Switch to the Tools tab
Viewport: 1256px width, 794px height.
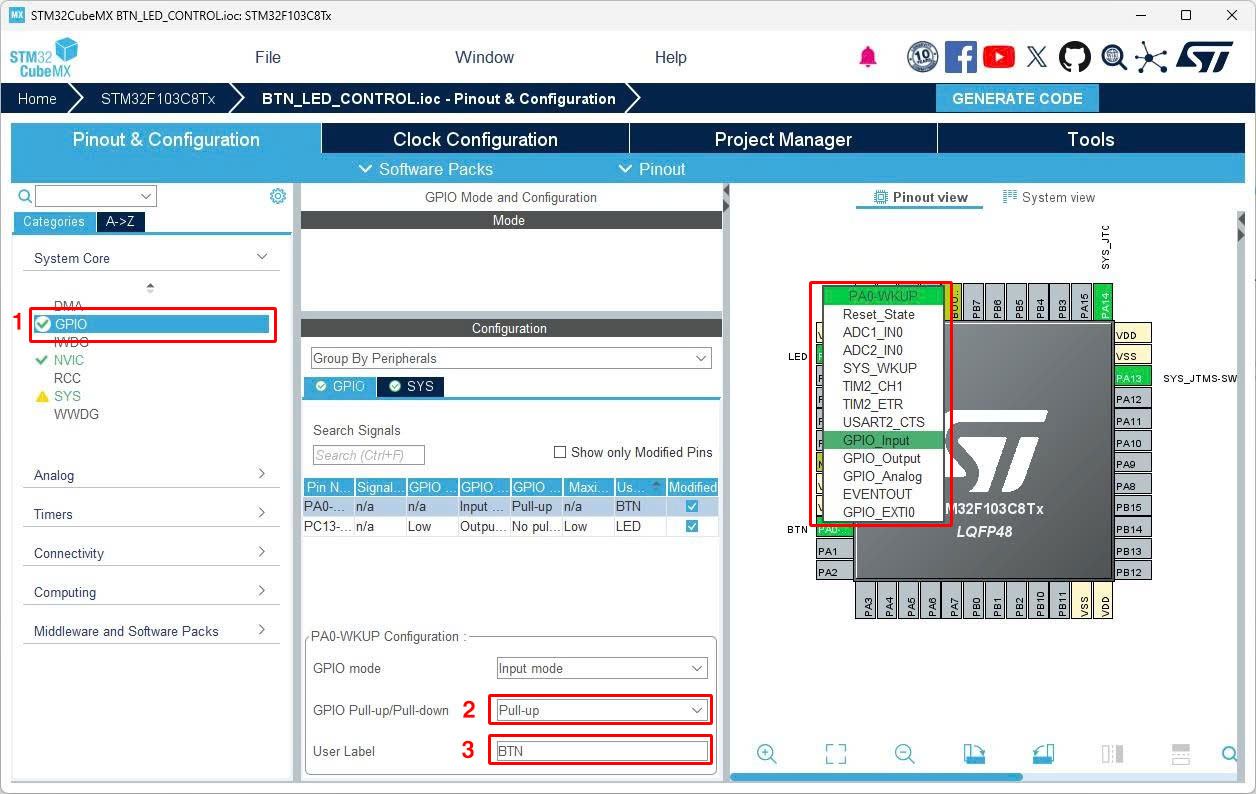tap(1091, 139)
